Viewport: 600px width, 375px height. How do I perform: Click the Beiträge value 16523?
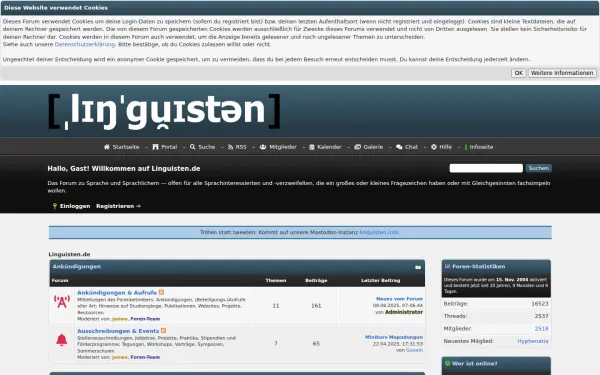click(540, 304)
